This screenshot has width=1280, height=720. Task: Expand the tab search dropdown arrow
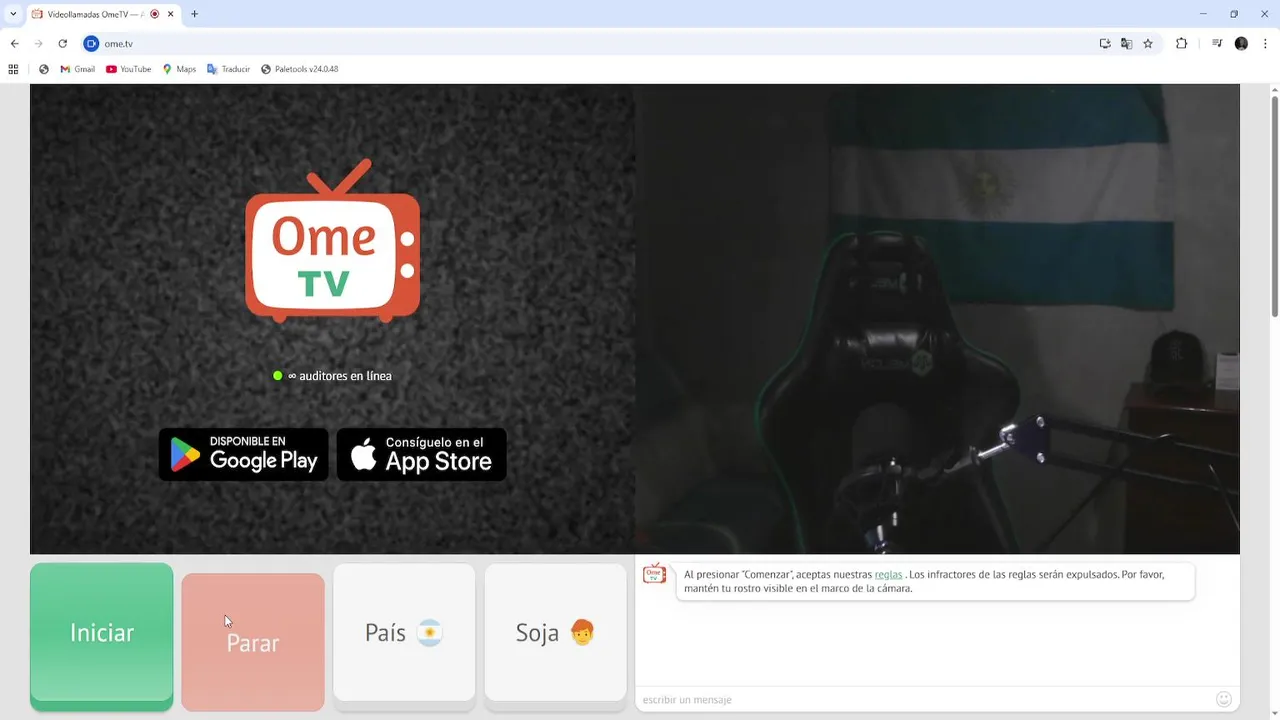(13, 14)
